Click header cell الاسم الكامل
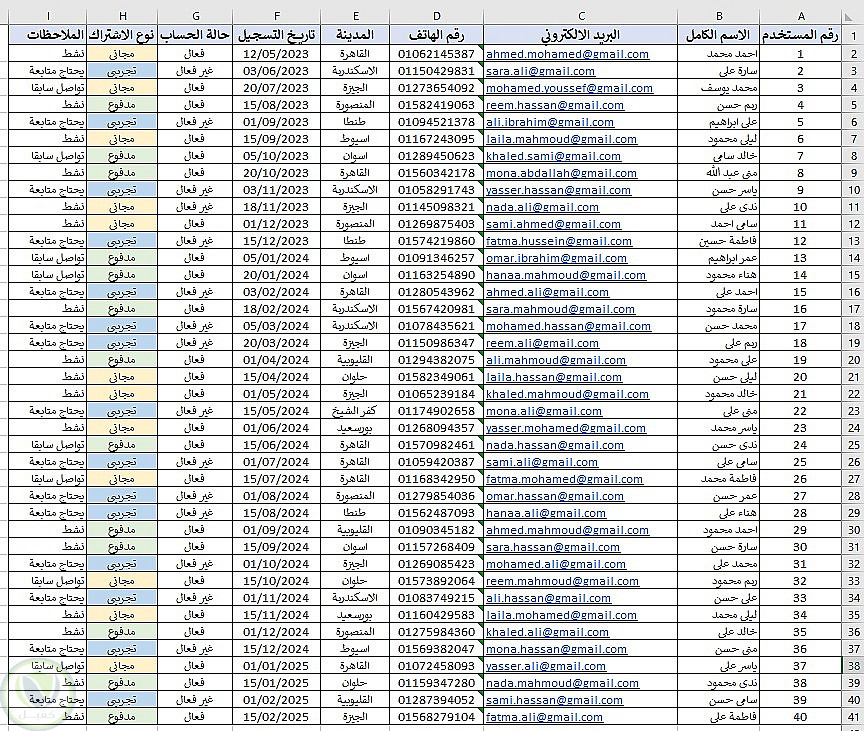This screenshot has height=731, width=864. click(719, 36)
